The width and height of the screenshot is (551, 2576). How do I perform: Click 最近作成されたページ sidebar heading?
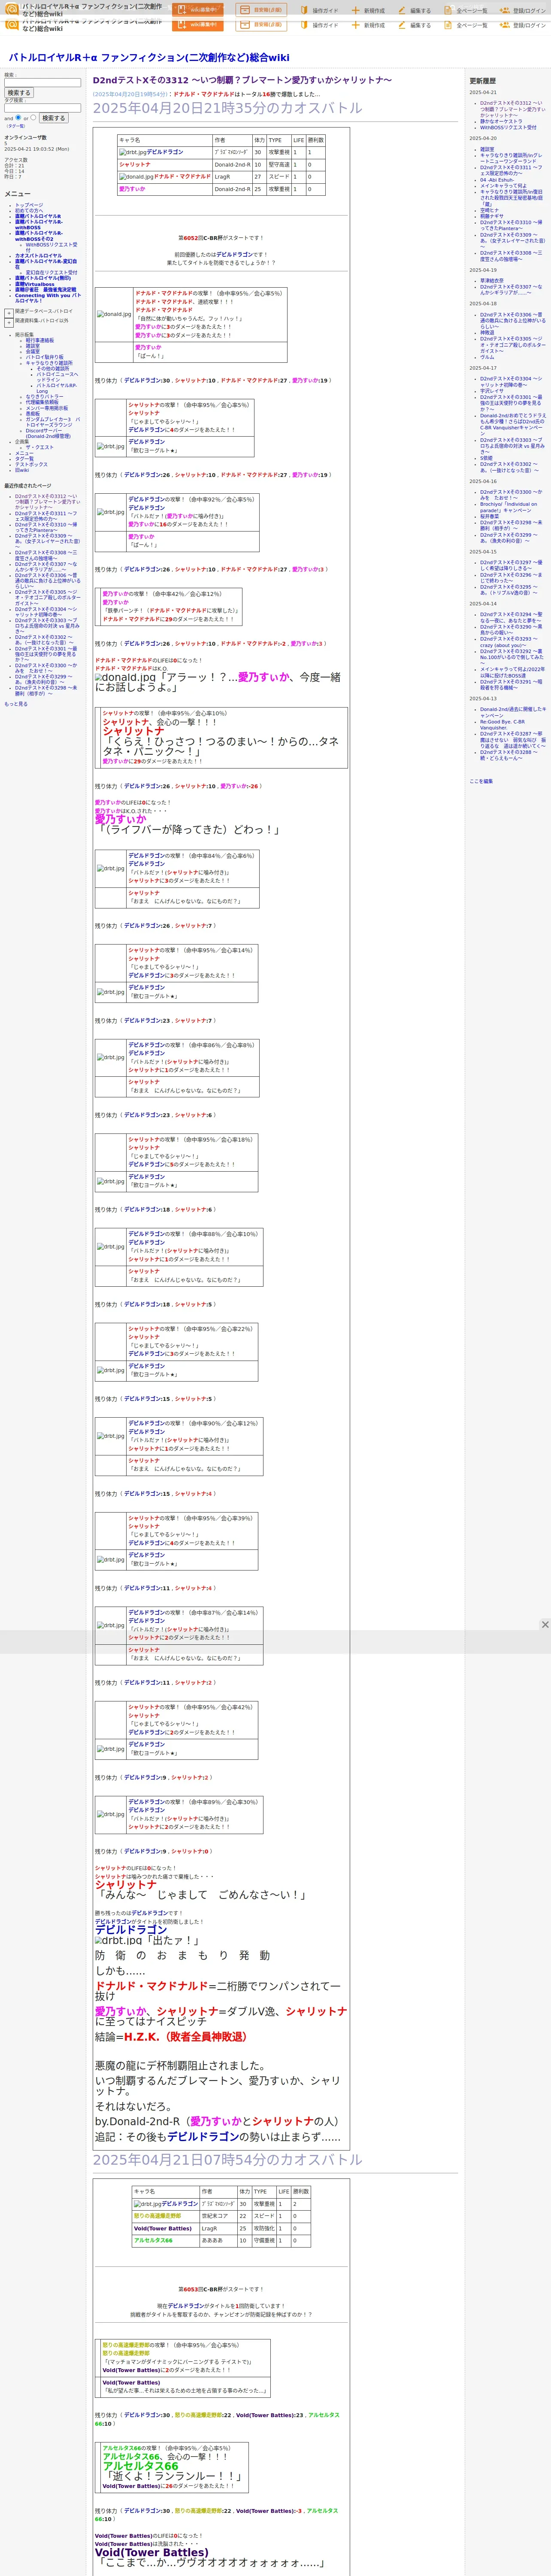pos(27,486)
